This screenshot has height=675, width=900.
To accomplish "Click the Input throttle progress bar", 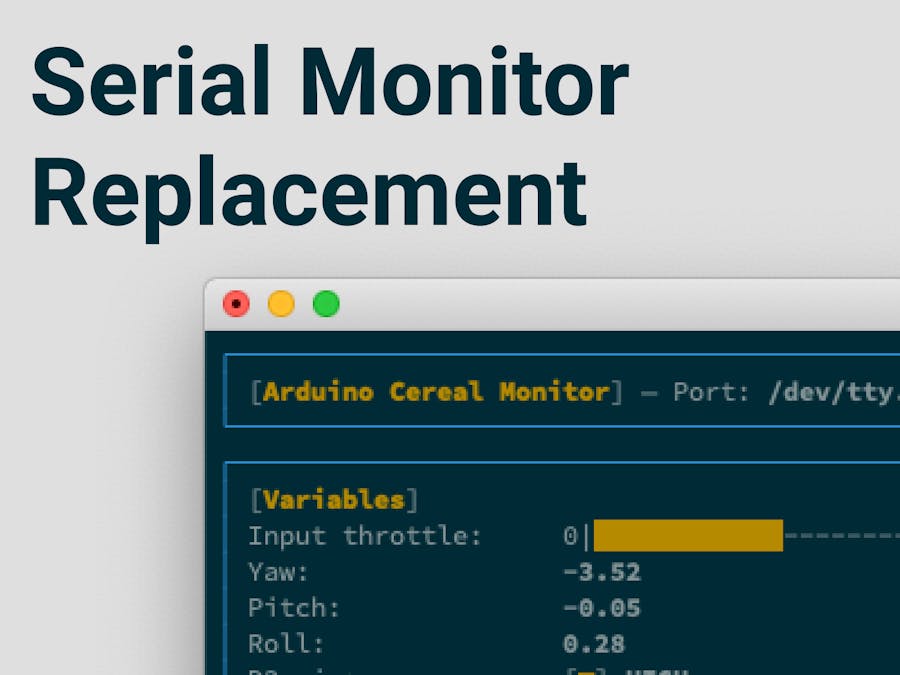I will click(x=746, y=536).
